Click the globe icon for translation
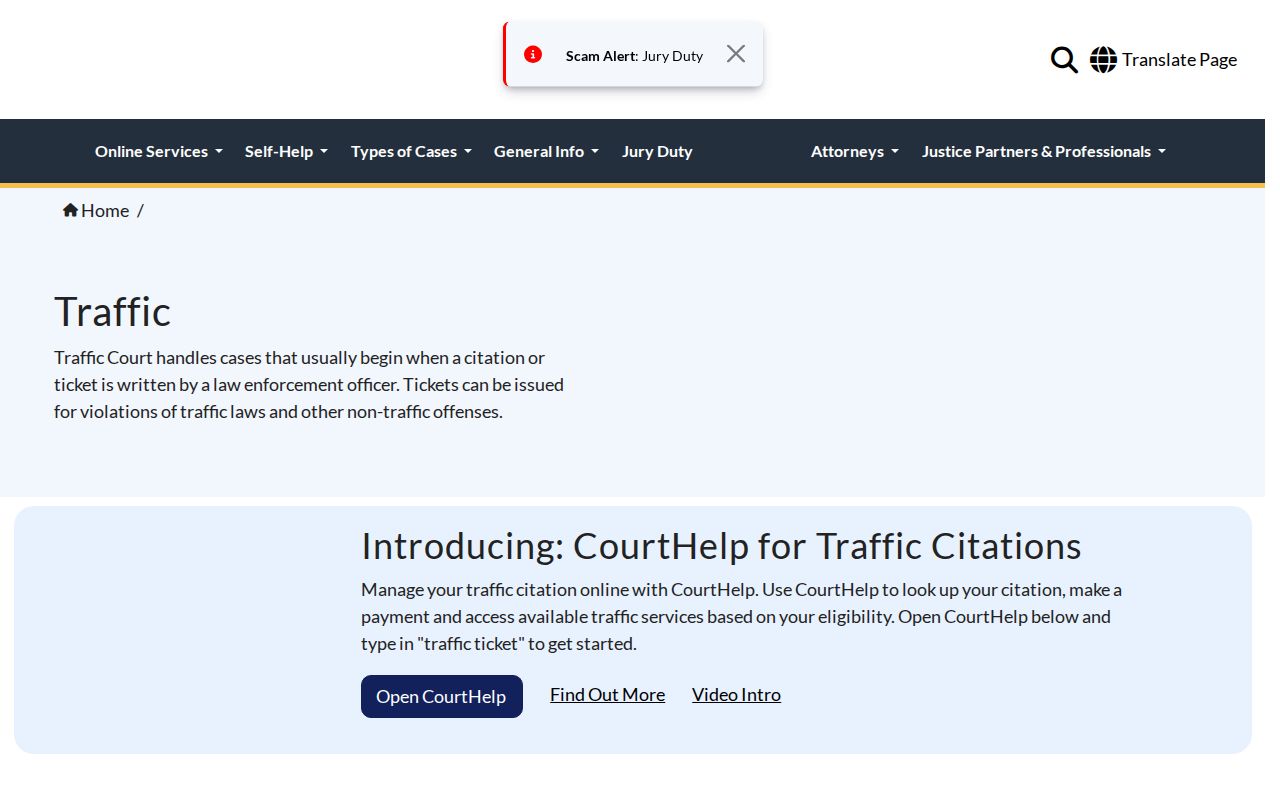Image resolution: width=1280 pixels, height=800 pixels. (1103, 60)
